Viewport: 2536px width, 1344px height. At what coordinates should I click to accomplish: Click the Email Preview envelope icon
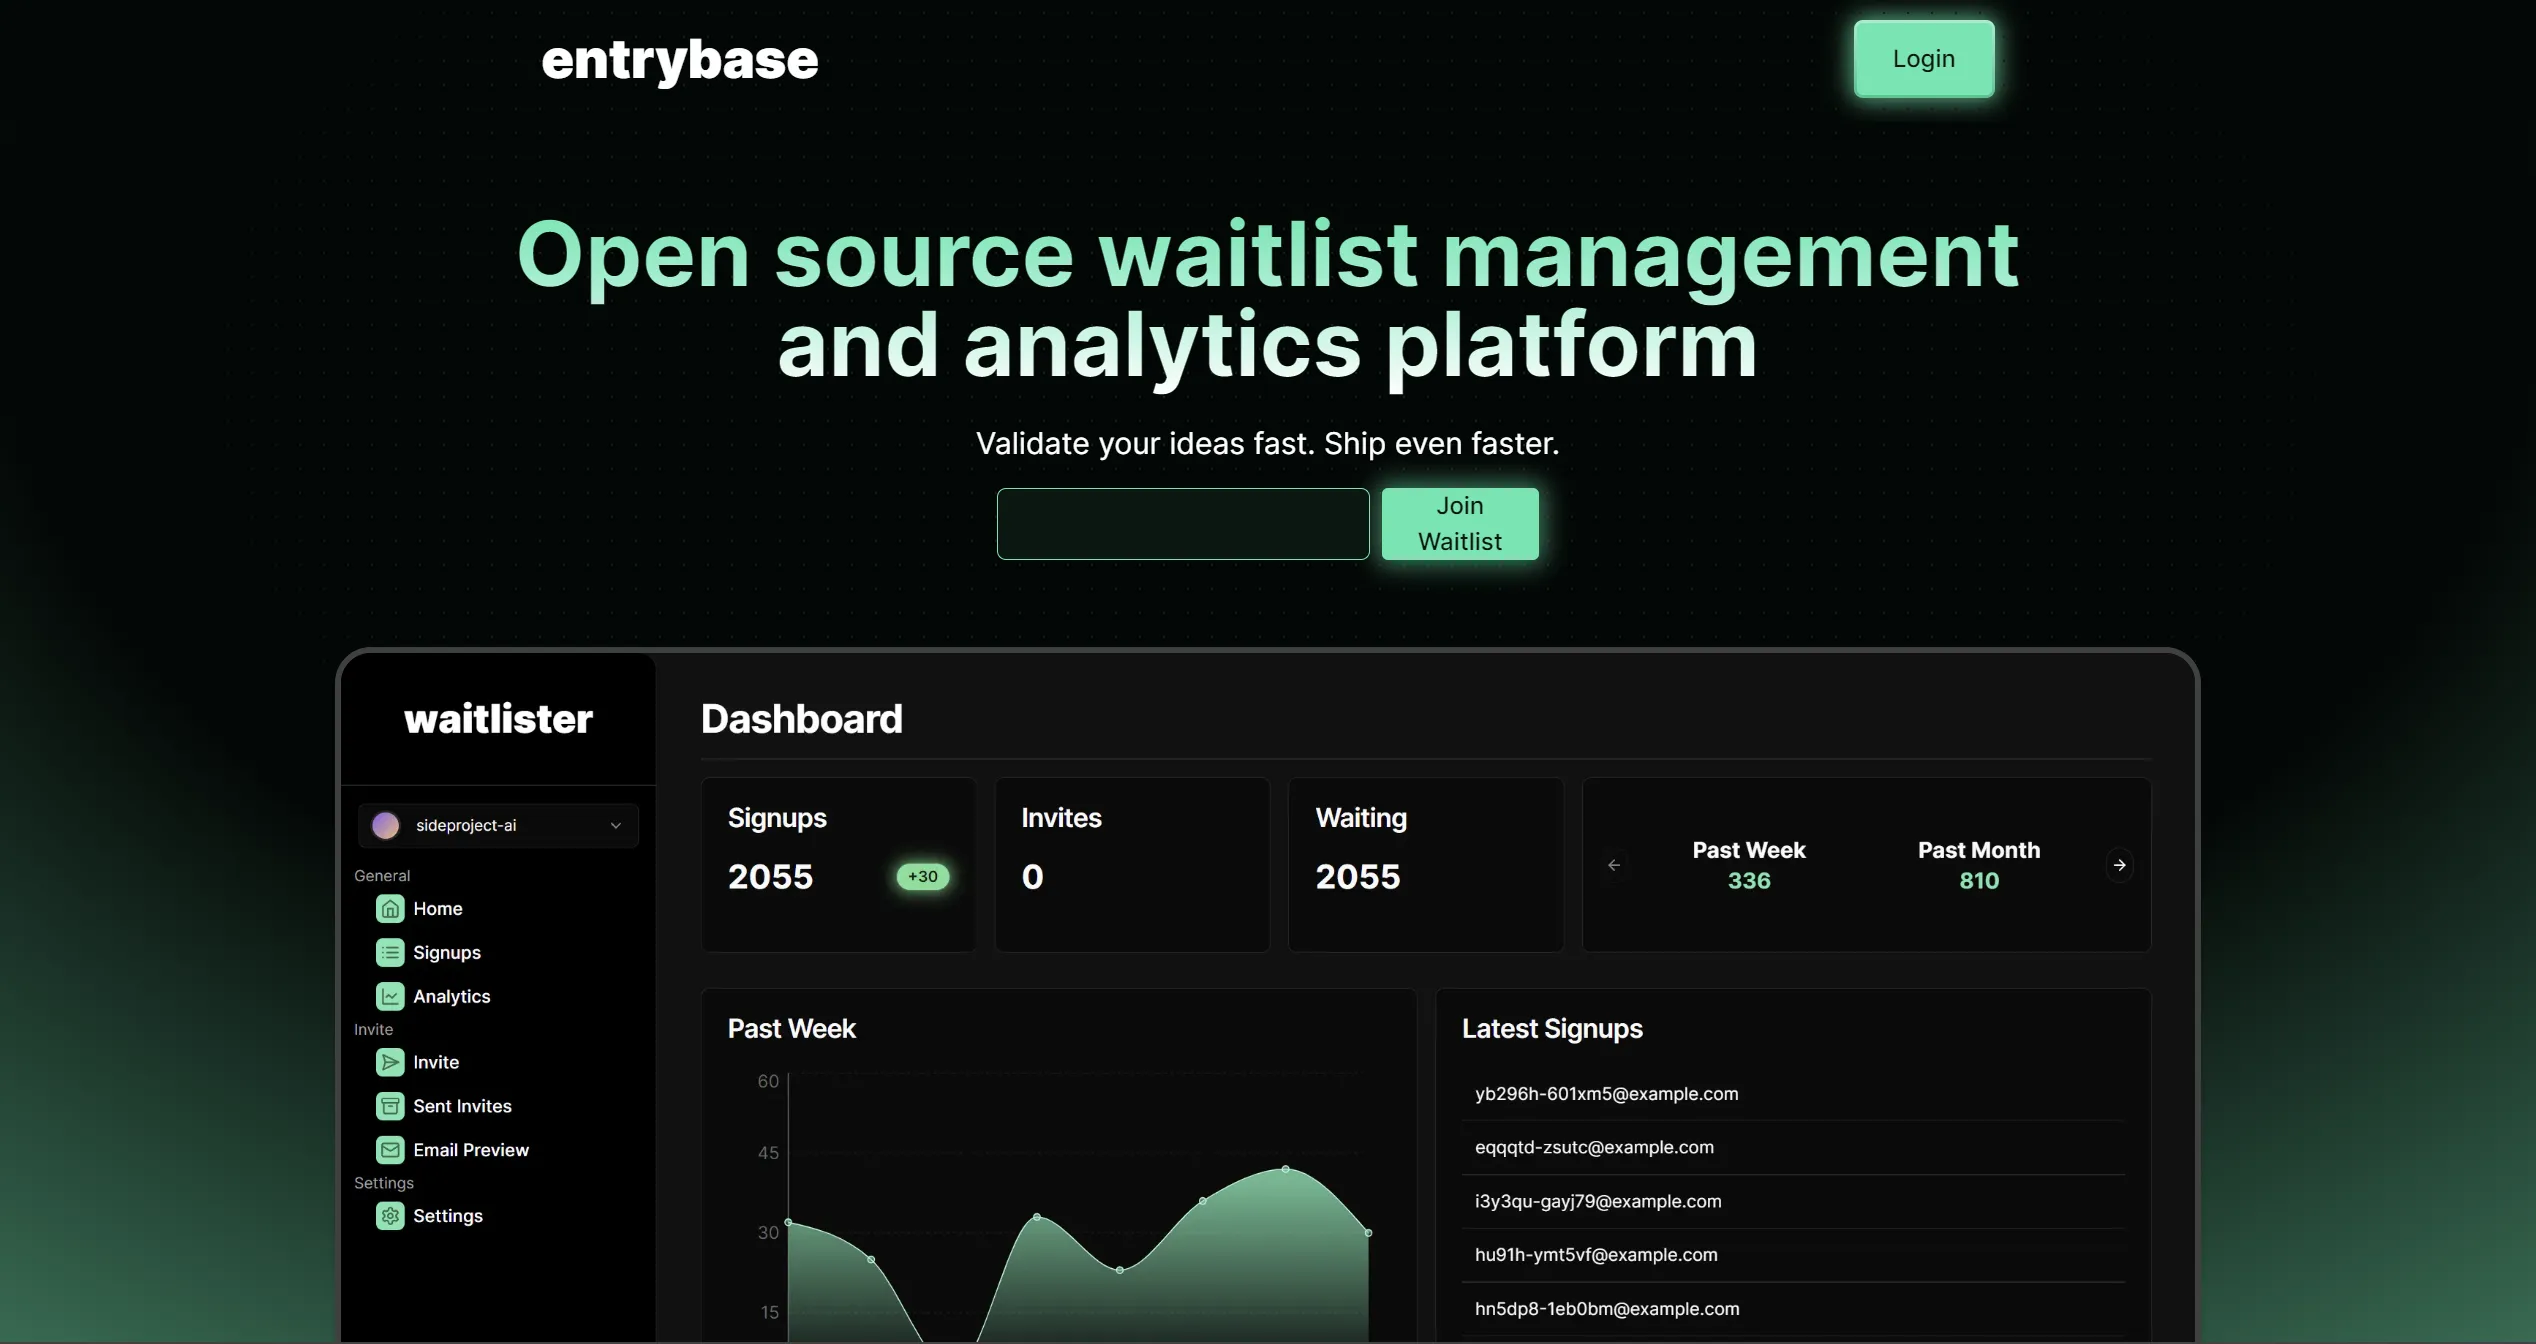pyautogui.click(x=390, y=1151)
